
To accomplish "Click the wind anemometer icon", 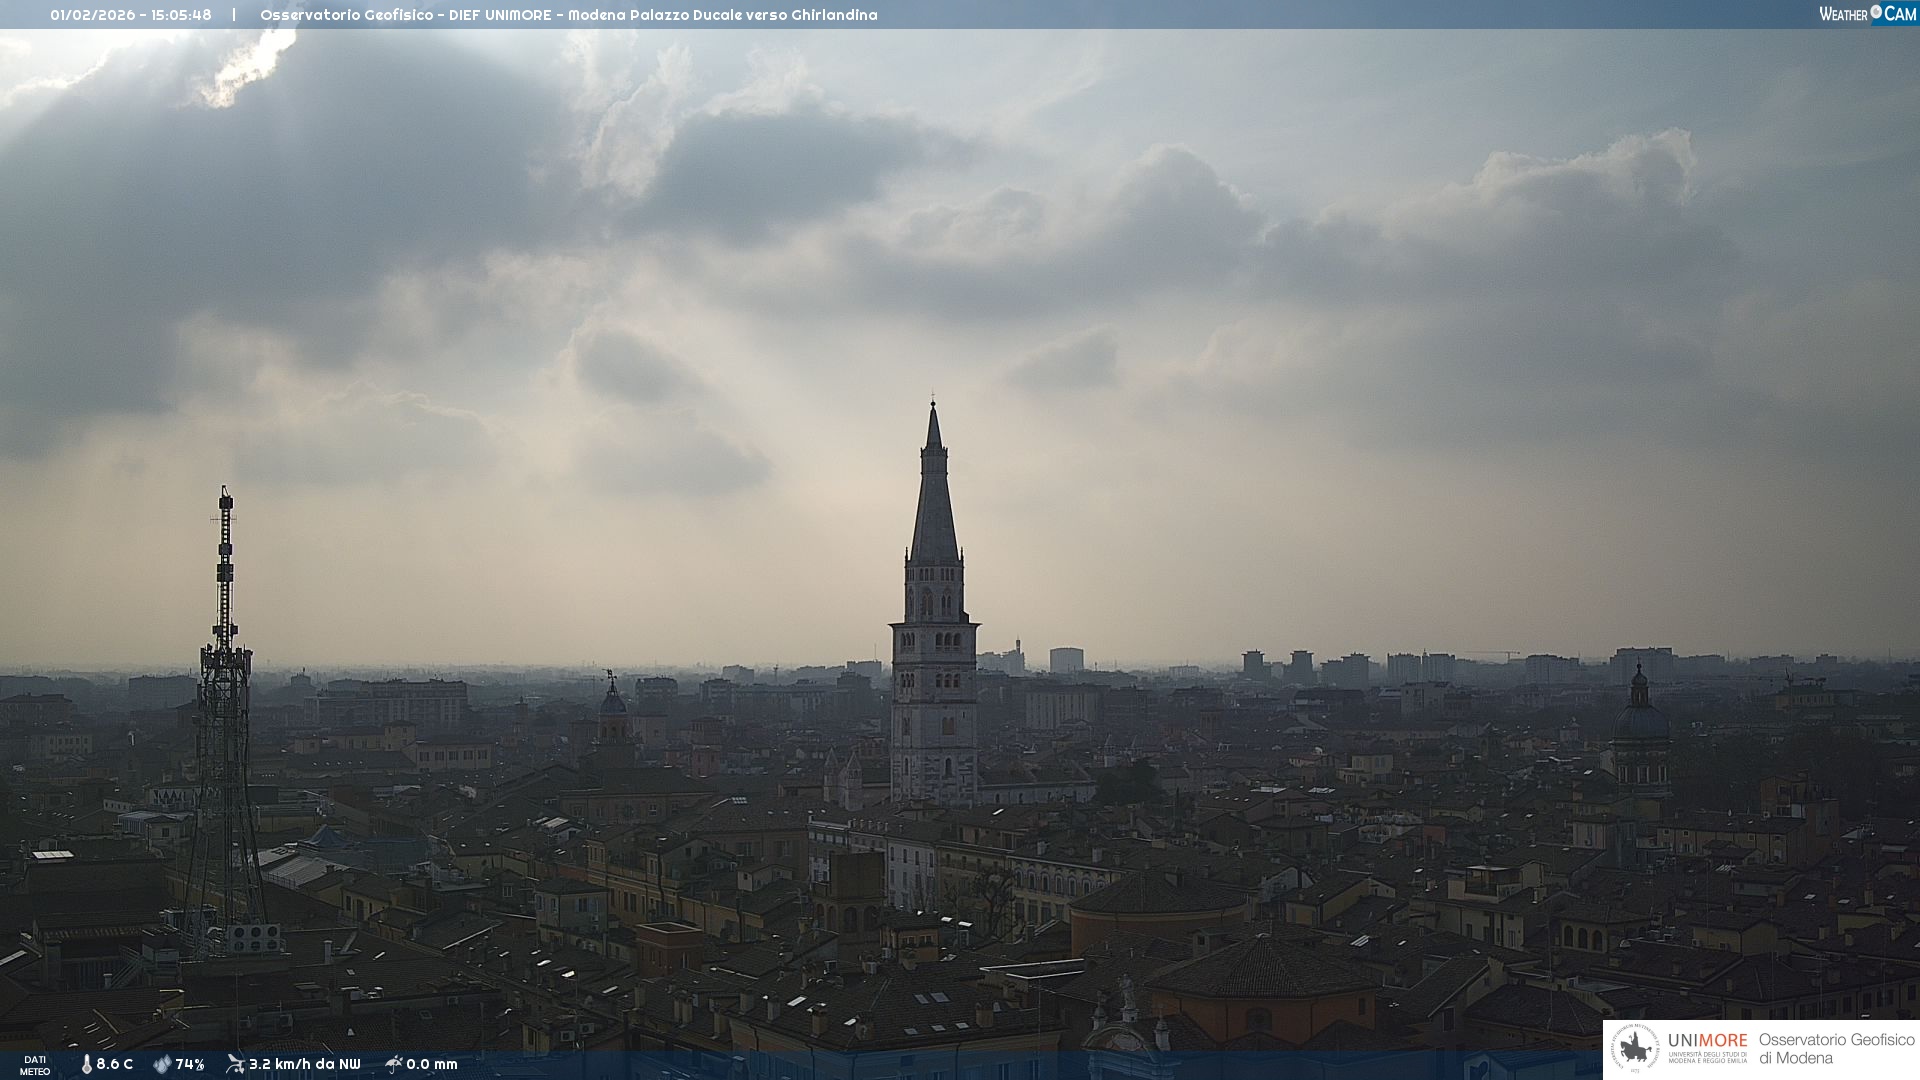I will pyautogui.click(x=235, y=1064).
